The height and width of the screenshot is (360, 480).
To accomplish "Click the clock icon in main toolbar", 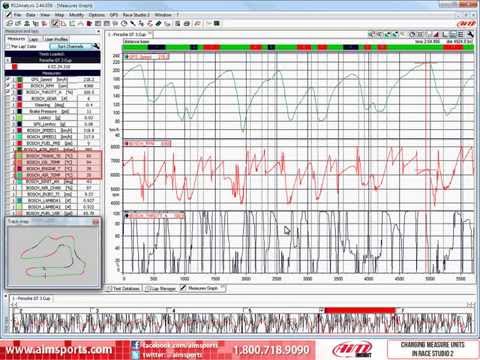I will click(124, 24).
